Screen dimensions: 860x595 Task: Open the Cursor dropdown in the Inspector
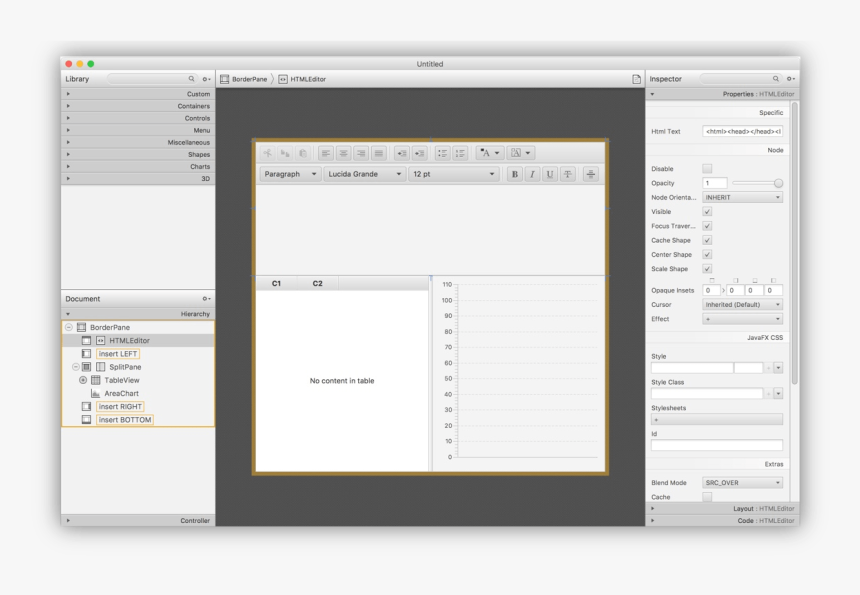click(742, 304)
